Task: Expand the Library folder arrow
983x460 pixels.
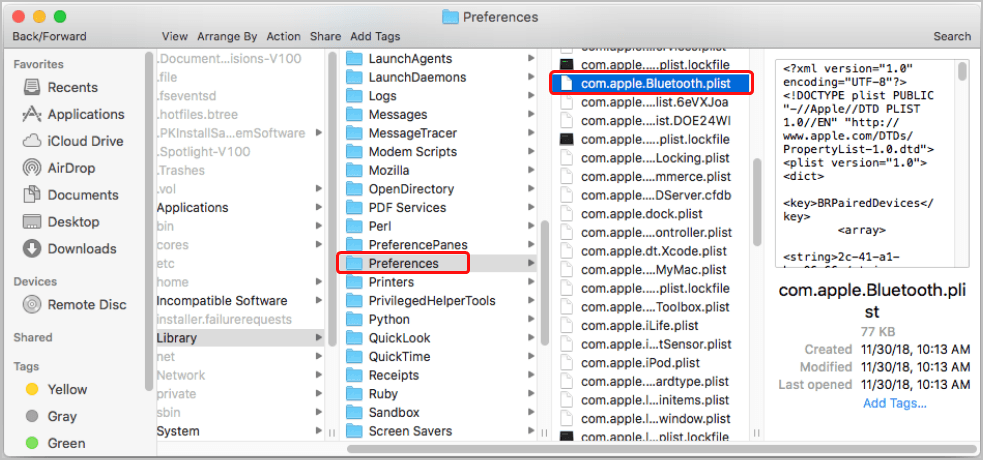Action: coord(319,338)
